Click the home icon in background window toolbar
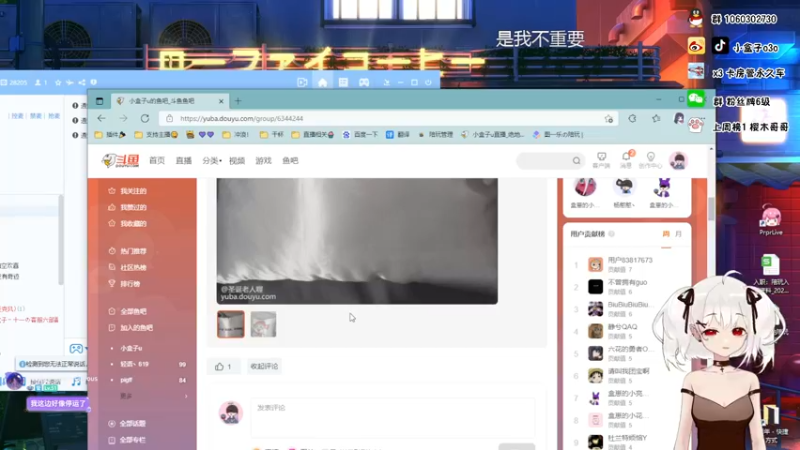This screenshot has height=450, width=800. point(322,82)
